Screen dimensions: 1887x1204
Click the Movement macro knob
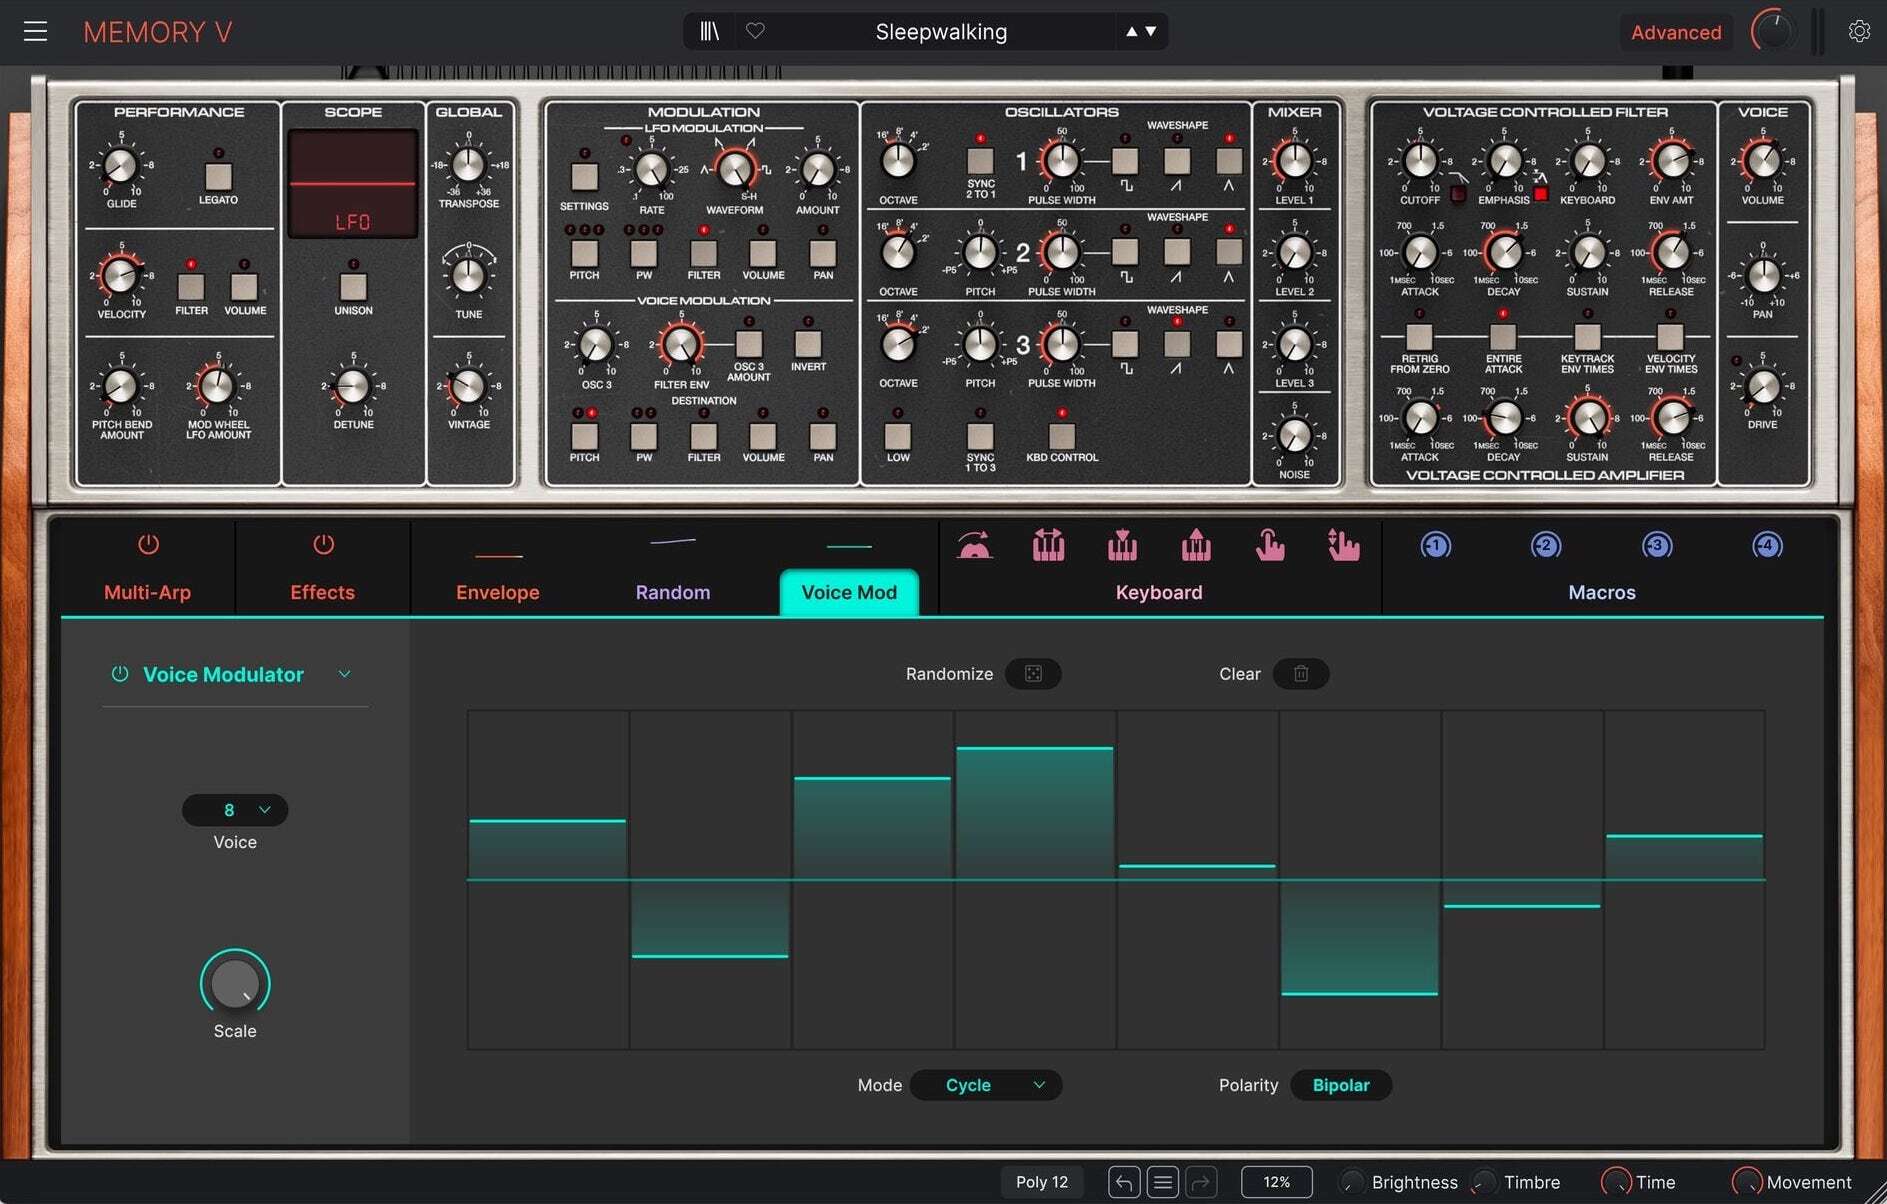(x=1747, y=1182)
